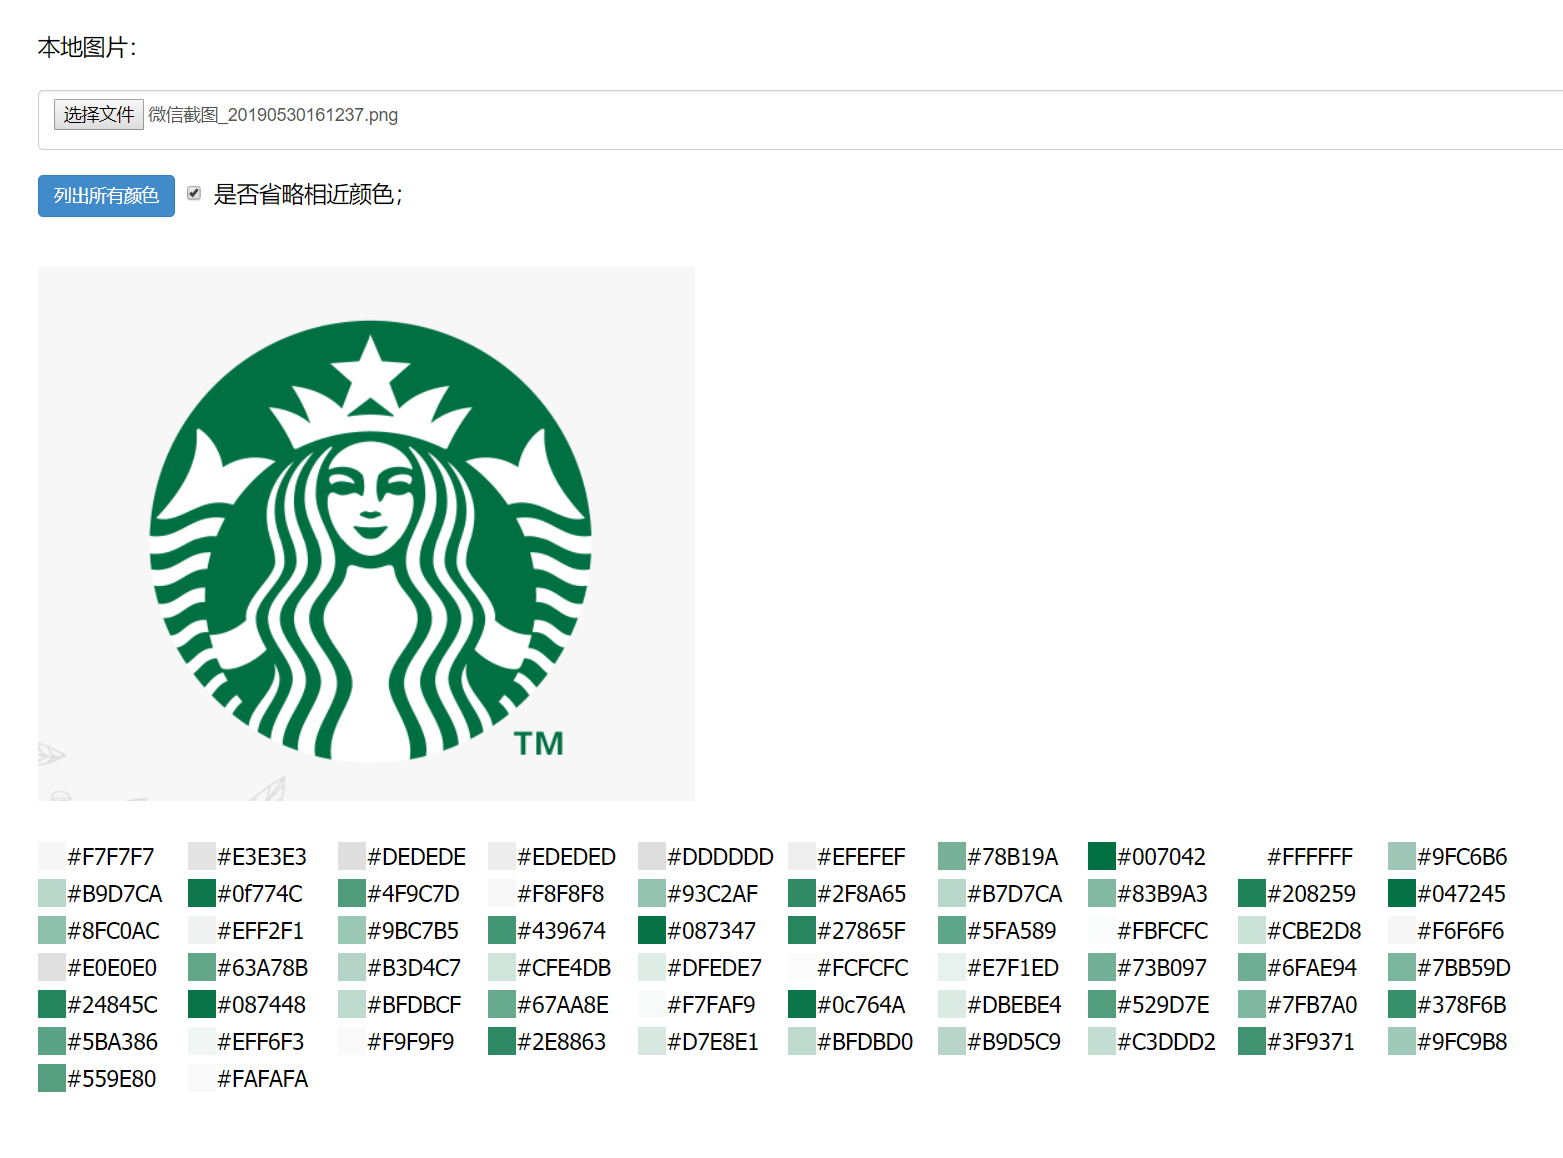Click the #7FB7A0 color code label
The width and height of the screenshot is (1563, 1158).
(x=1312, y=1005)
